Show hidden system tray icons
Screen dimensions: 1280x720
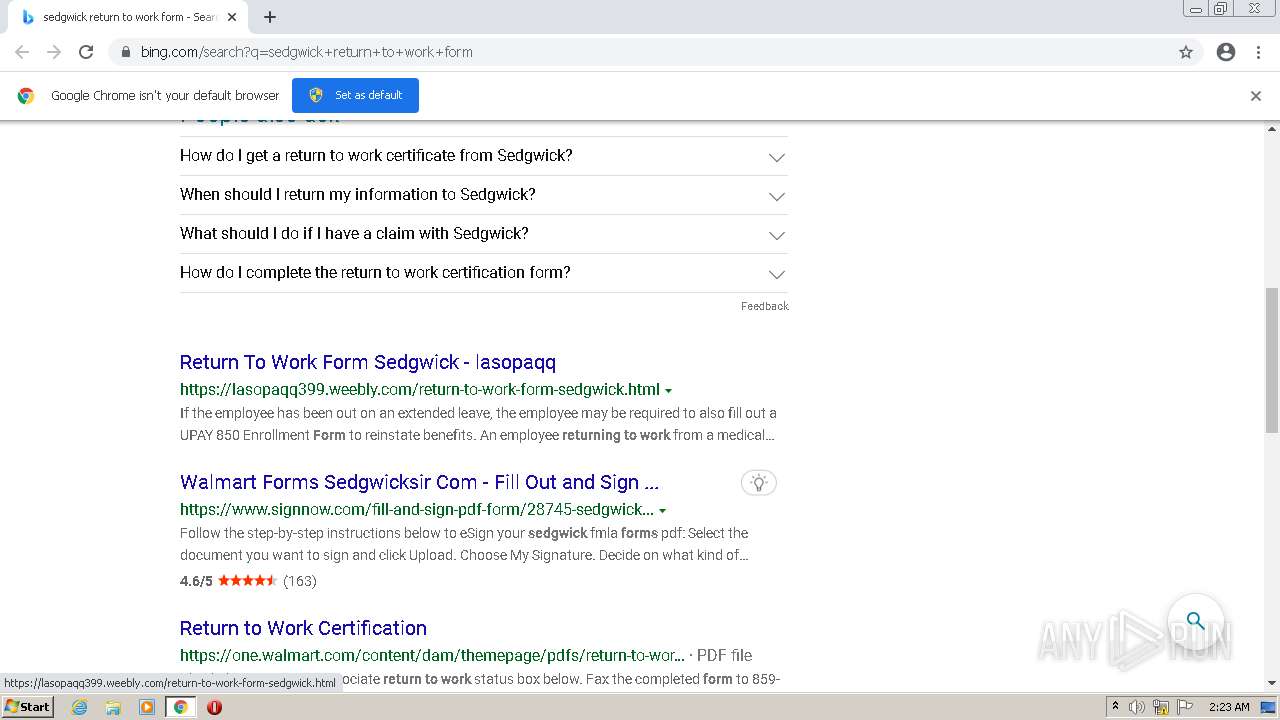pos(1115,706)
